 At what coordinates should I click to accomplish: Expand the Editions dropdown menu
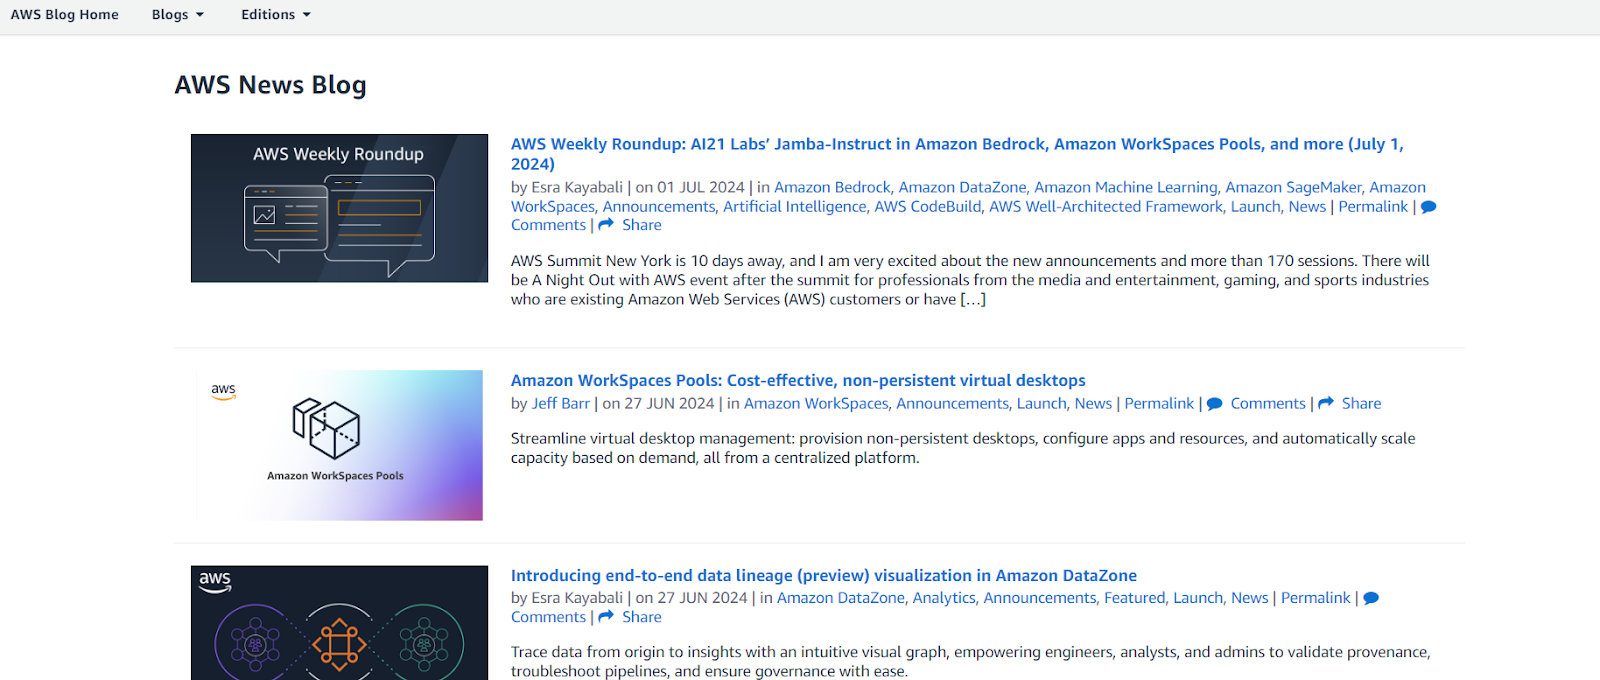(276, 15)
